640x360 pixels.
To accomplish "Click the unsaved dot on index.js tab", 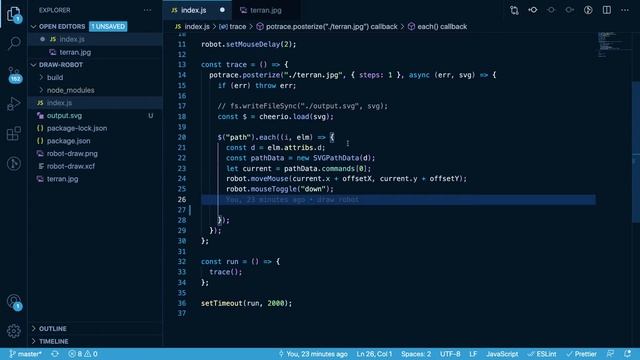I will point(222,10).
